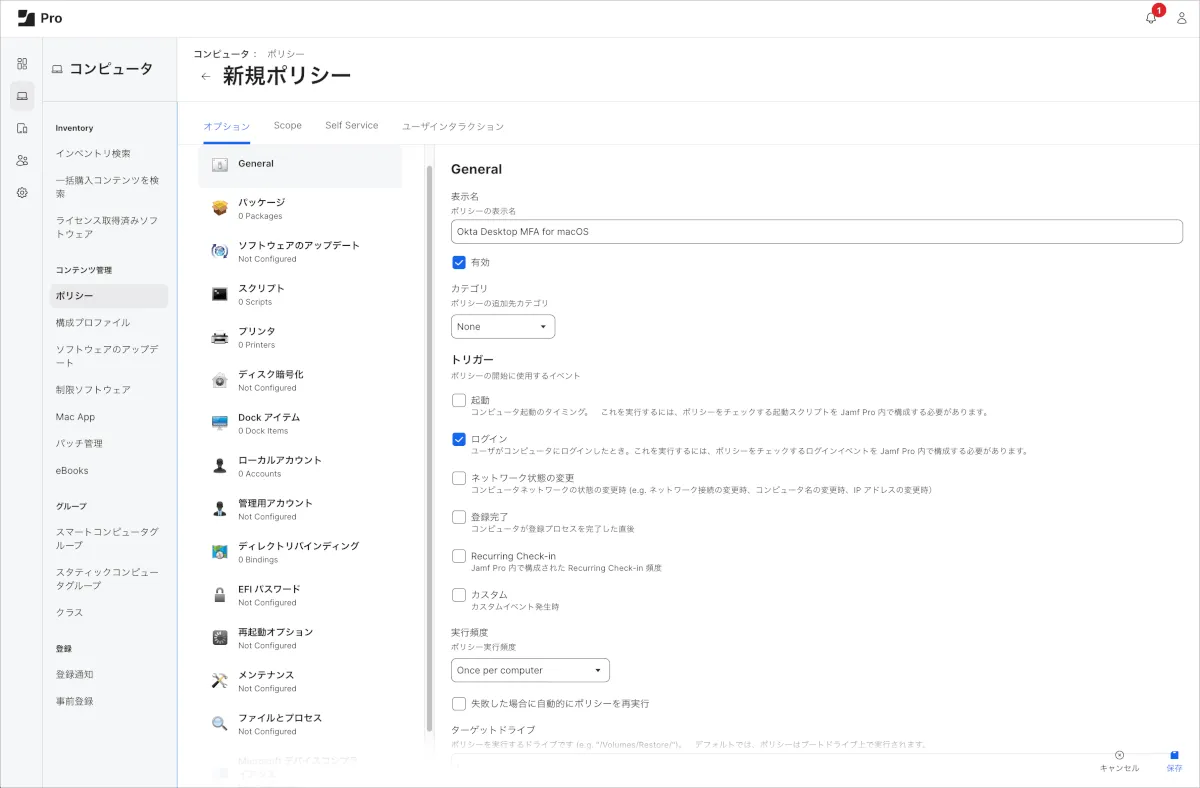Select the Devices icon in left rail

pyautogui.click(x=22, y=128)
